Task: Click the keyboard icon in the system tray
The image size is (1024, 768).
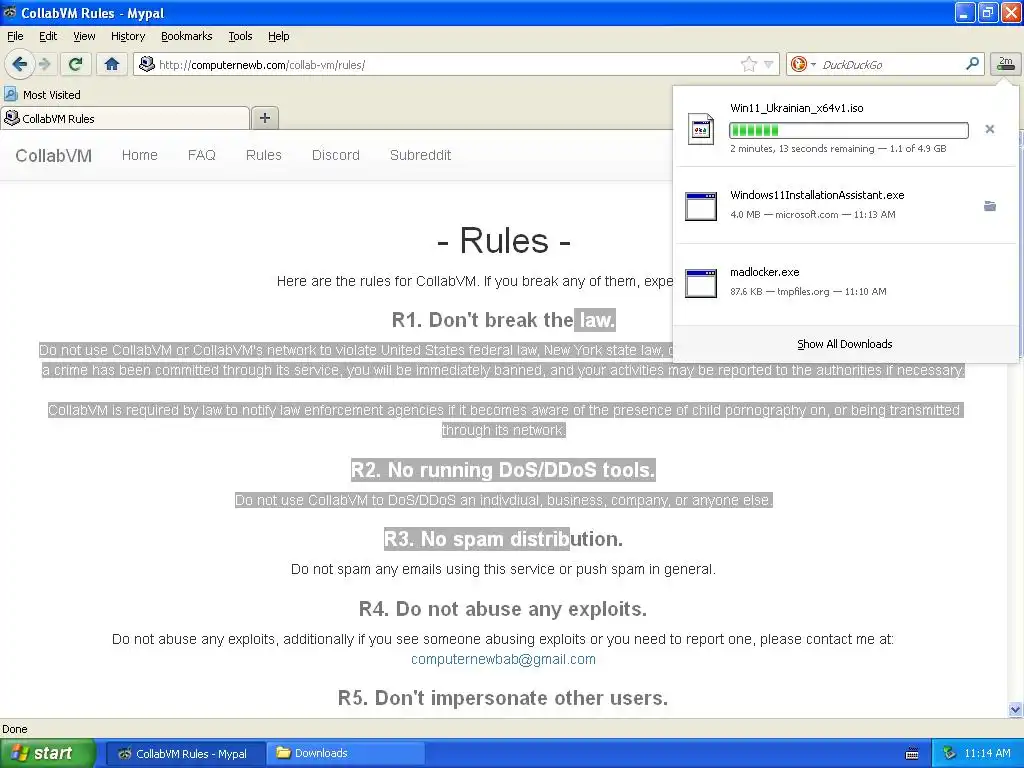Action: [x=912, y=754]
